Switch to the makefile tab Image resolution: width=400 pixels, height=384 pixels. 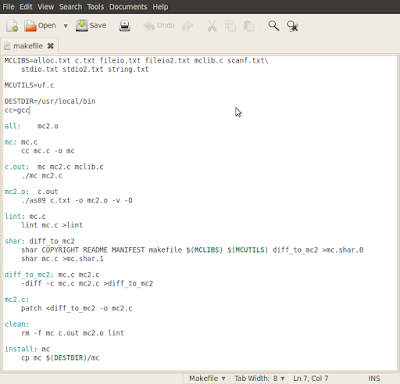[x=28, y=46]
